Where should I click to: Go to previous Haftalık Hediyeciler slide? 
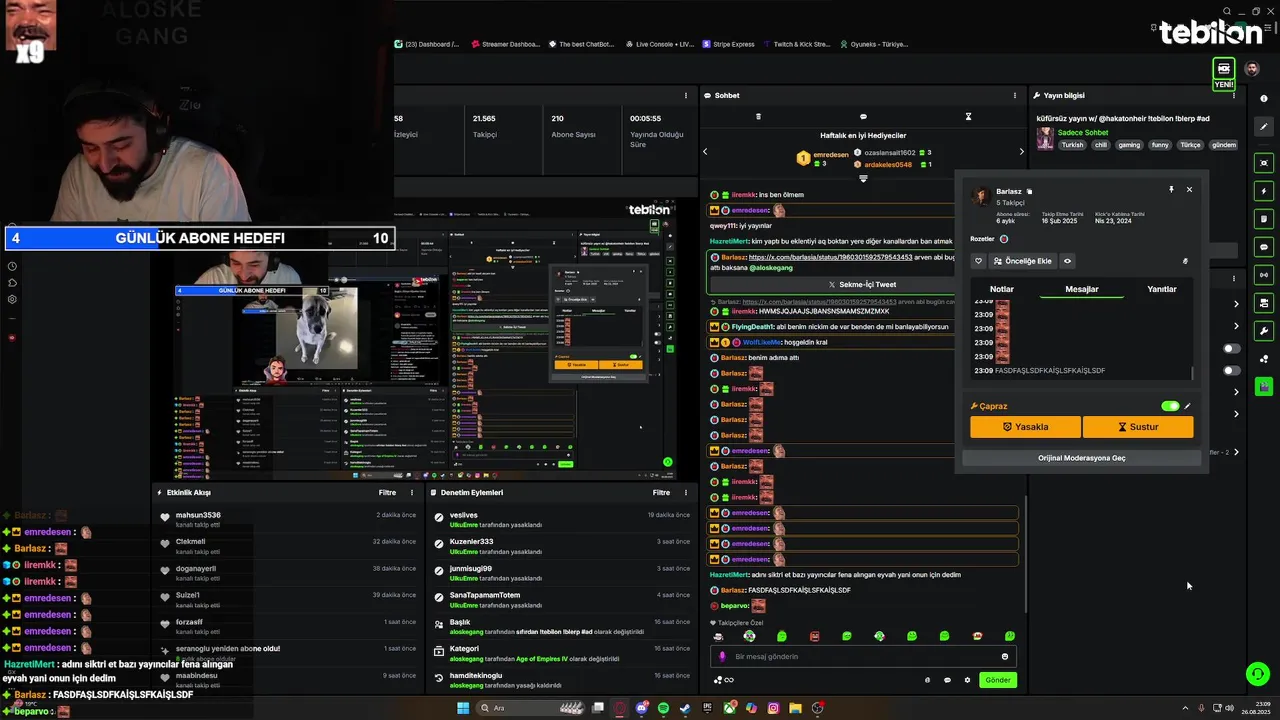click(705, 152)
